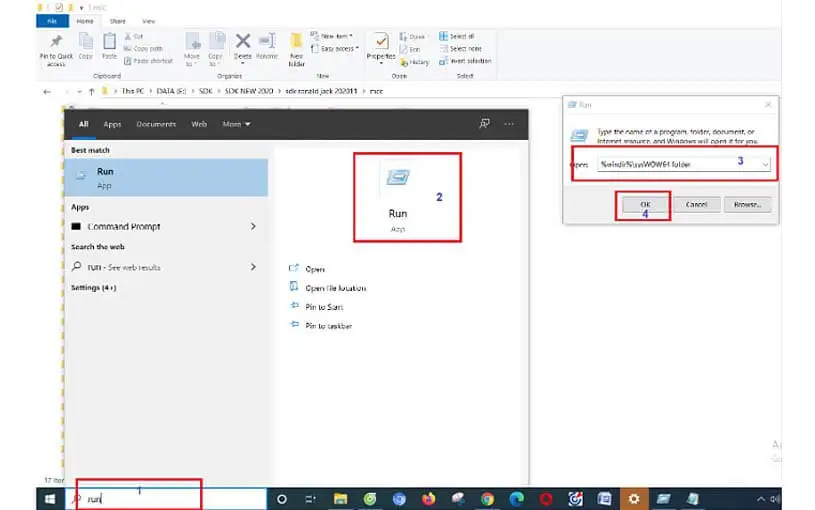Click the taskbar search box
The image size is (815, 510).
(x=166, y=499)
